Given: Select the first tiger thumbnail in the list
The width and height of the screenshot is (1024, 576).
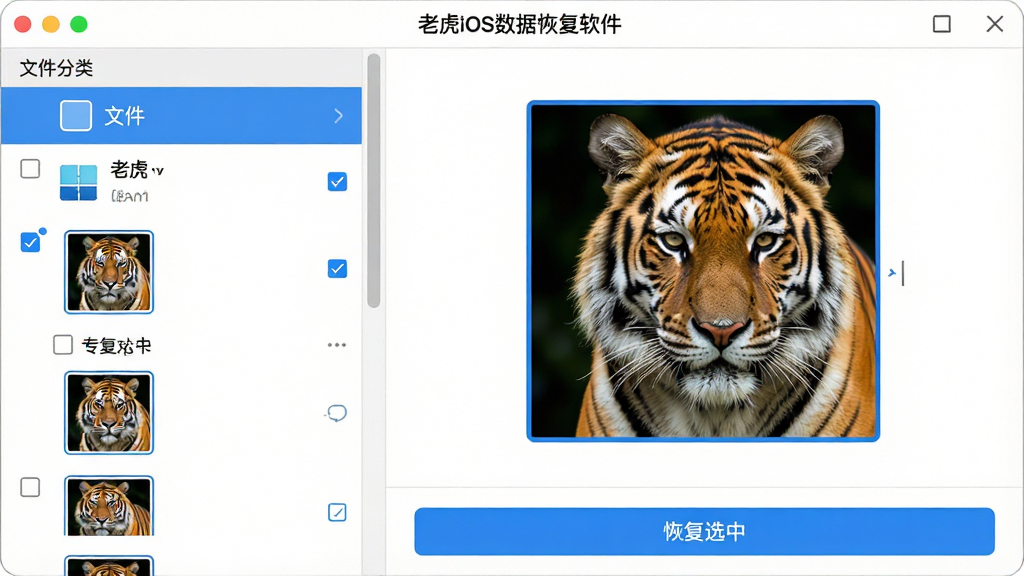Looking at the screenshot, I should tap(109, 272).
